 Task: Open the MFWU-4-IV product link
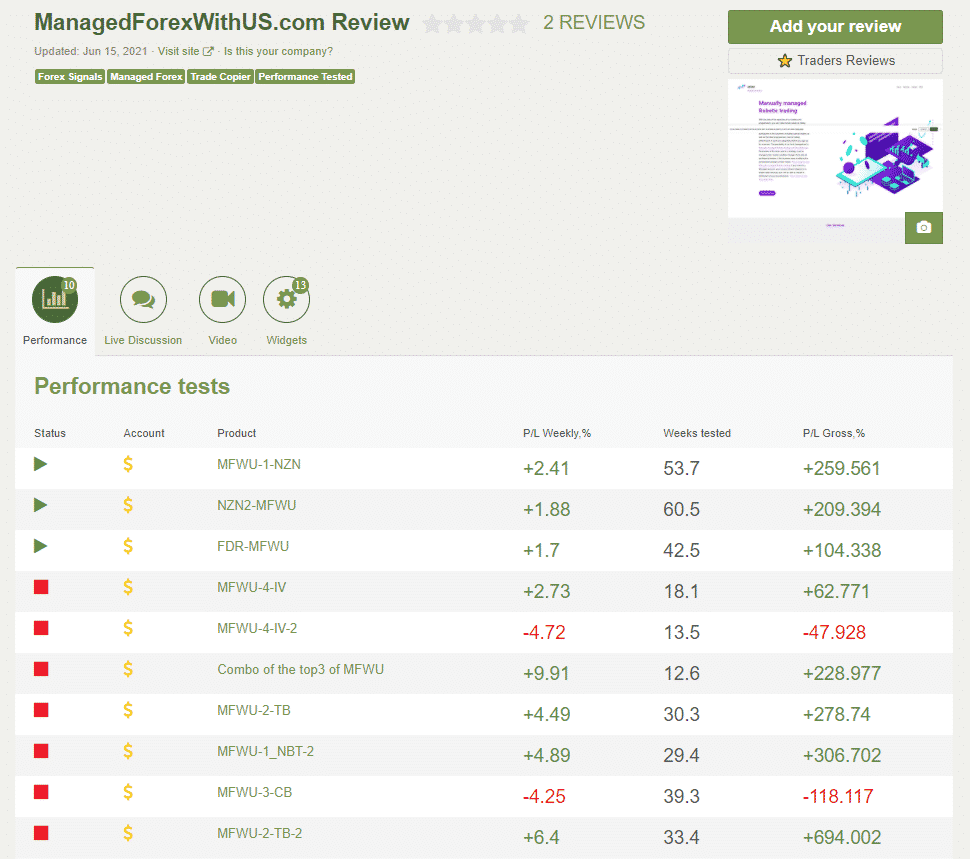[252, 588]
